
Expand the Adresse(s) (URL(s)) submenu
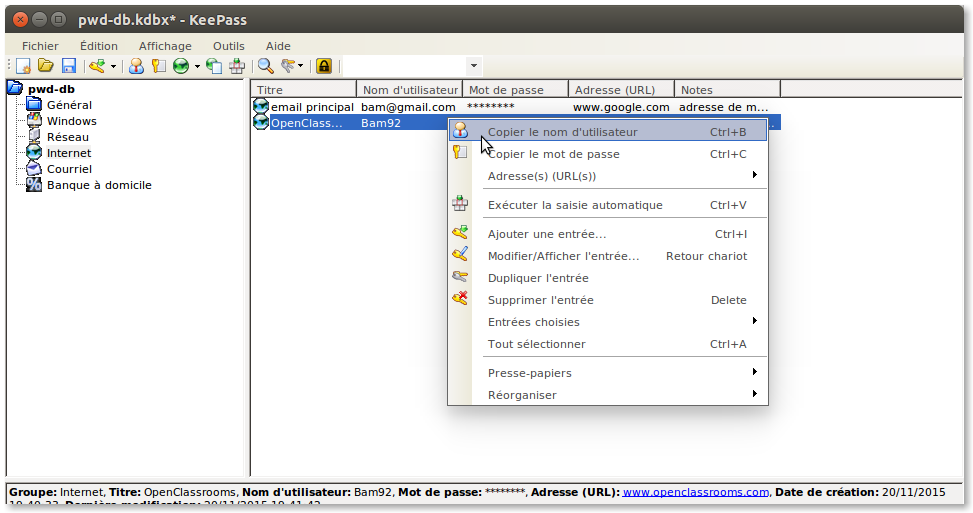[608, 176]
